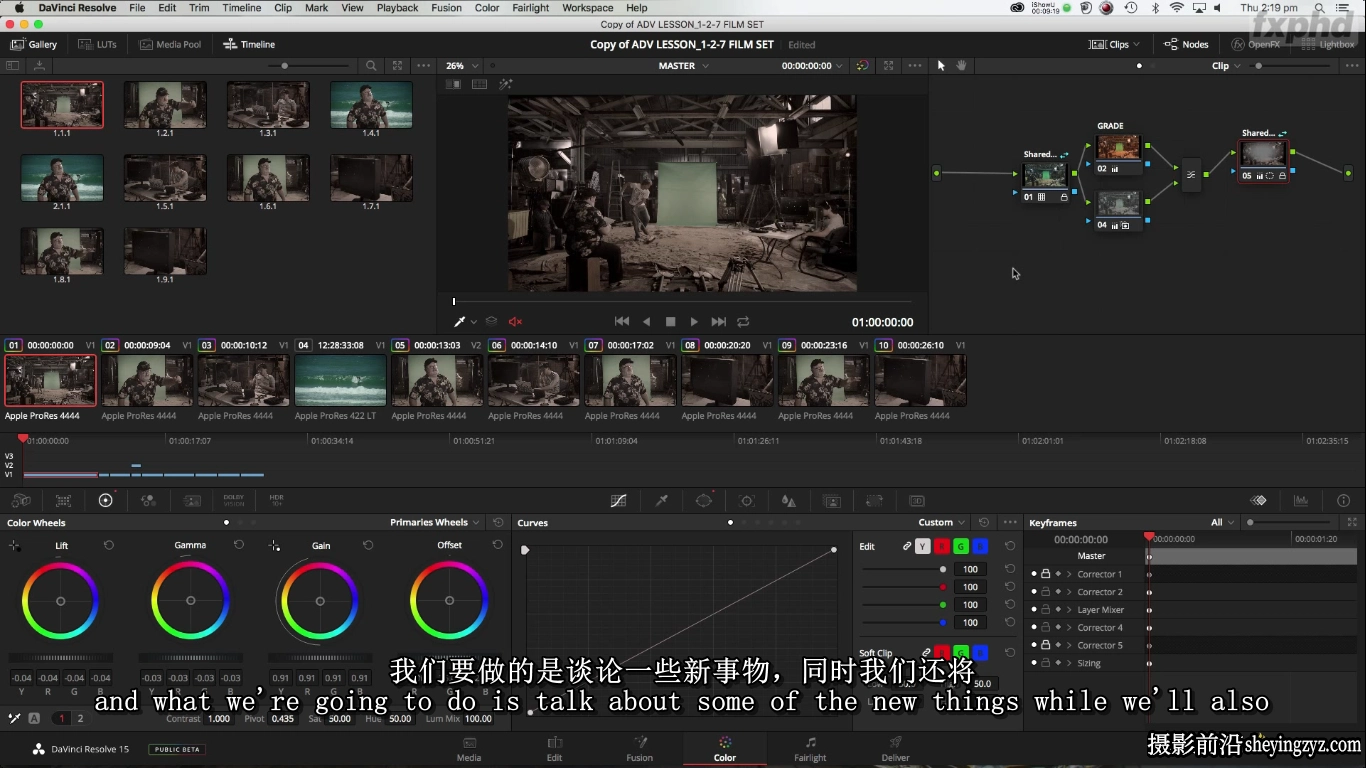Open the RGB Mixer palette
This screenshot has height=768, width=1366.
point(149,501)
